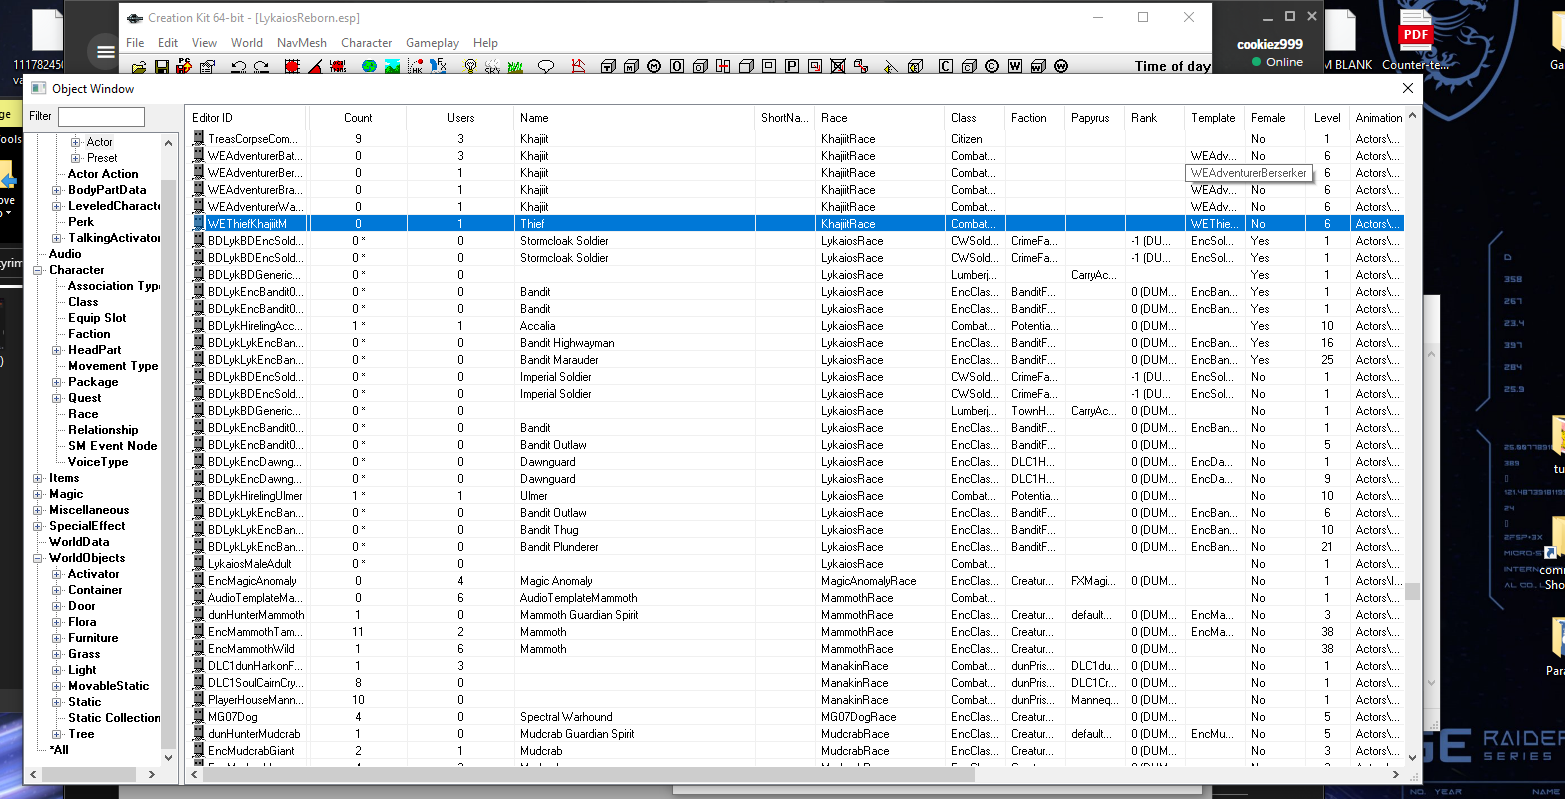Screen dimensions: 1565x799
Task: Open the View menu
Action: 204,43
